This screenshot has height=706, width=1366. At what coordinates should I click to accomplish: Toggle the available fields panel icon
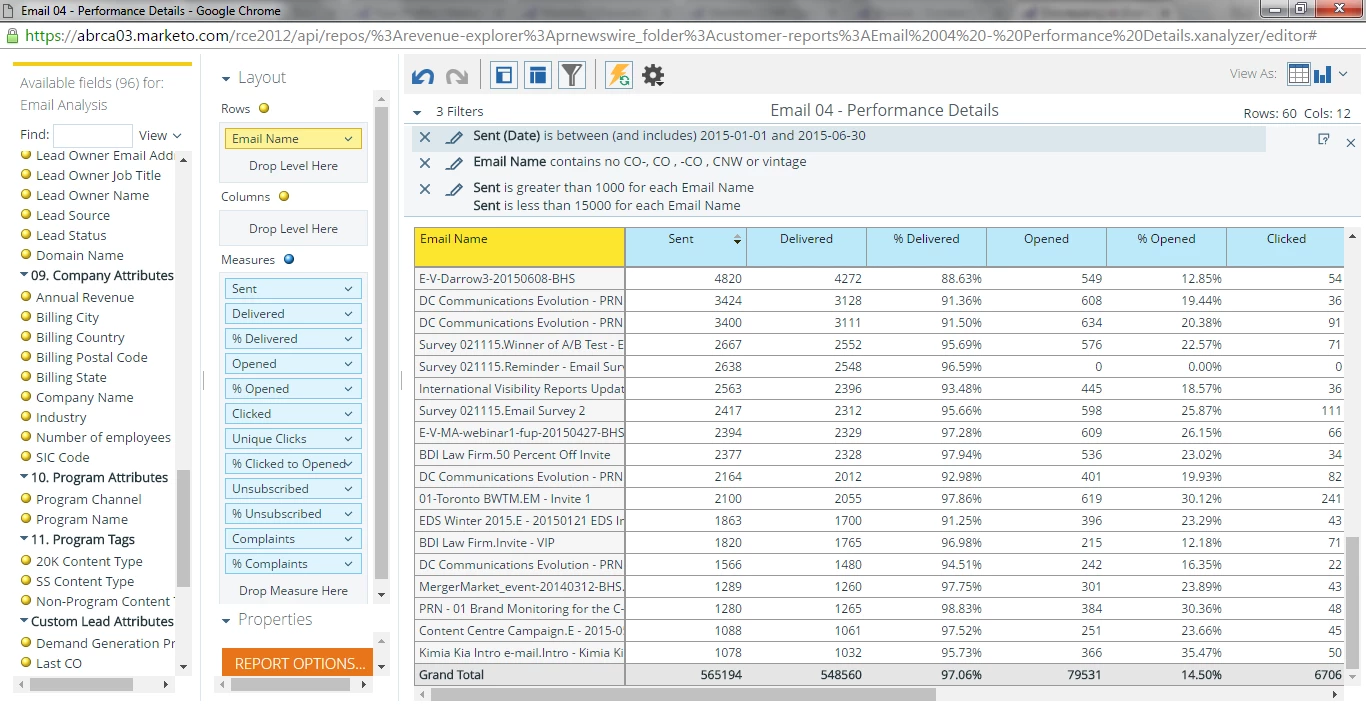pos(504,75)
